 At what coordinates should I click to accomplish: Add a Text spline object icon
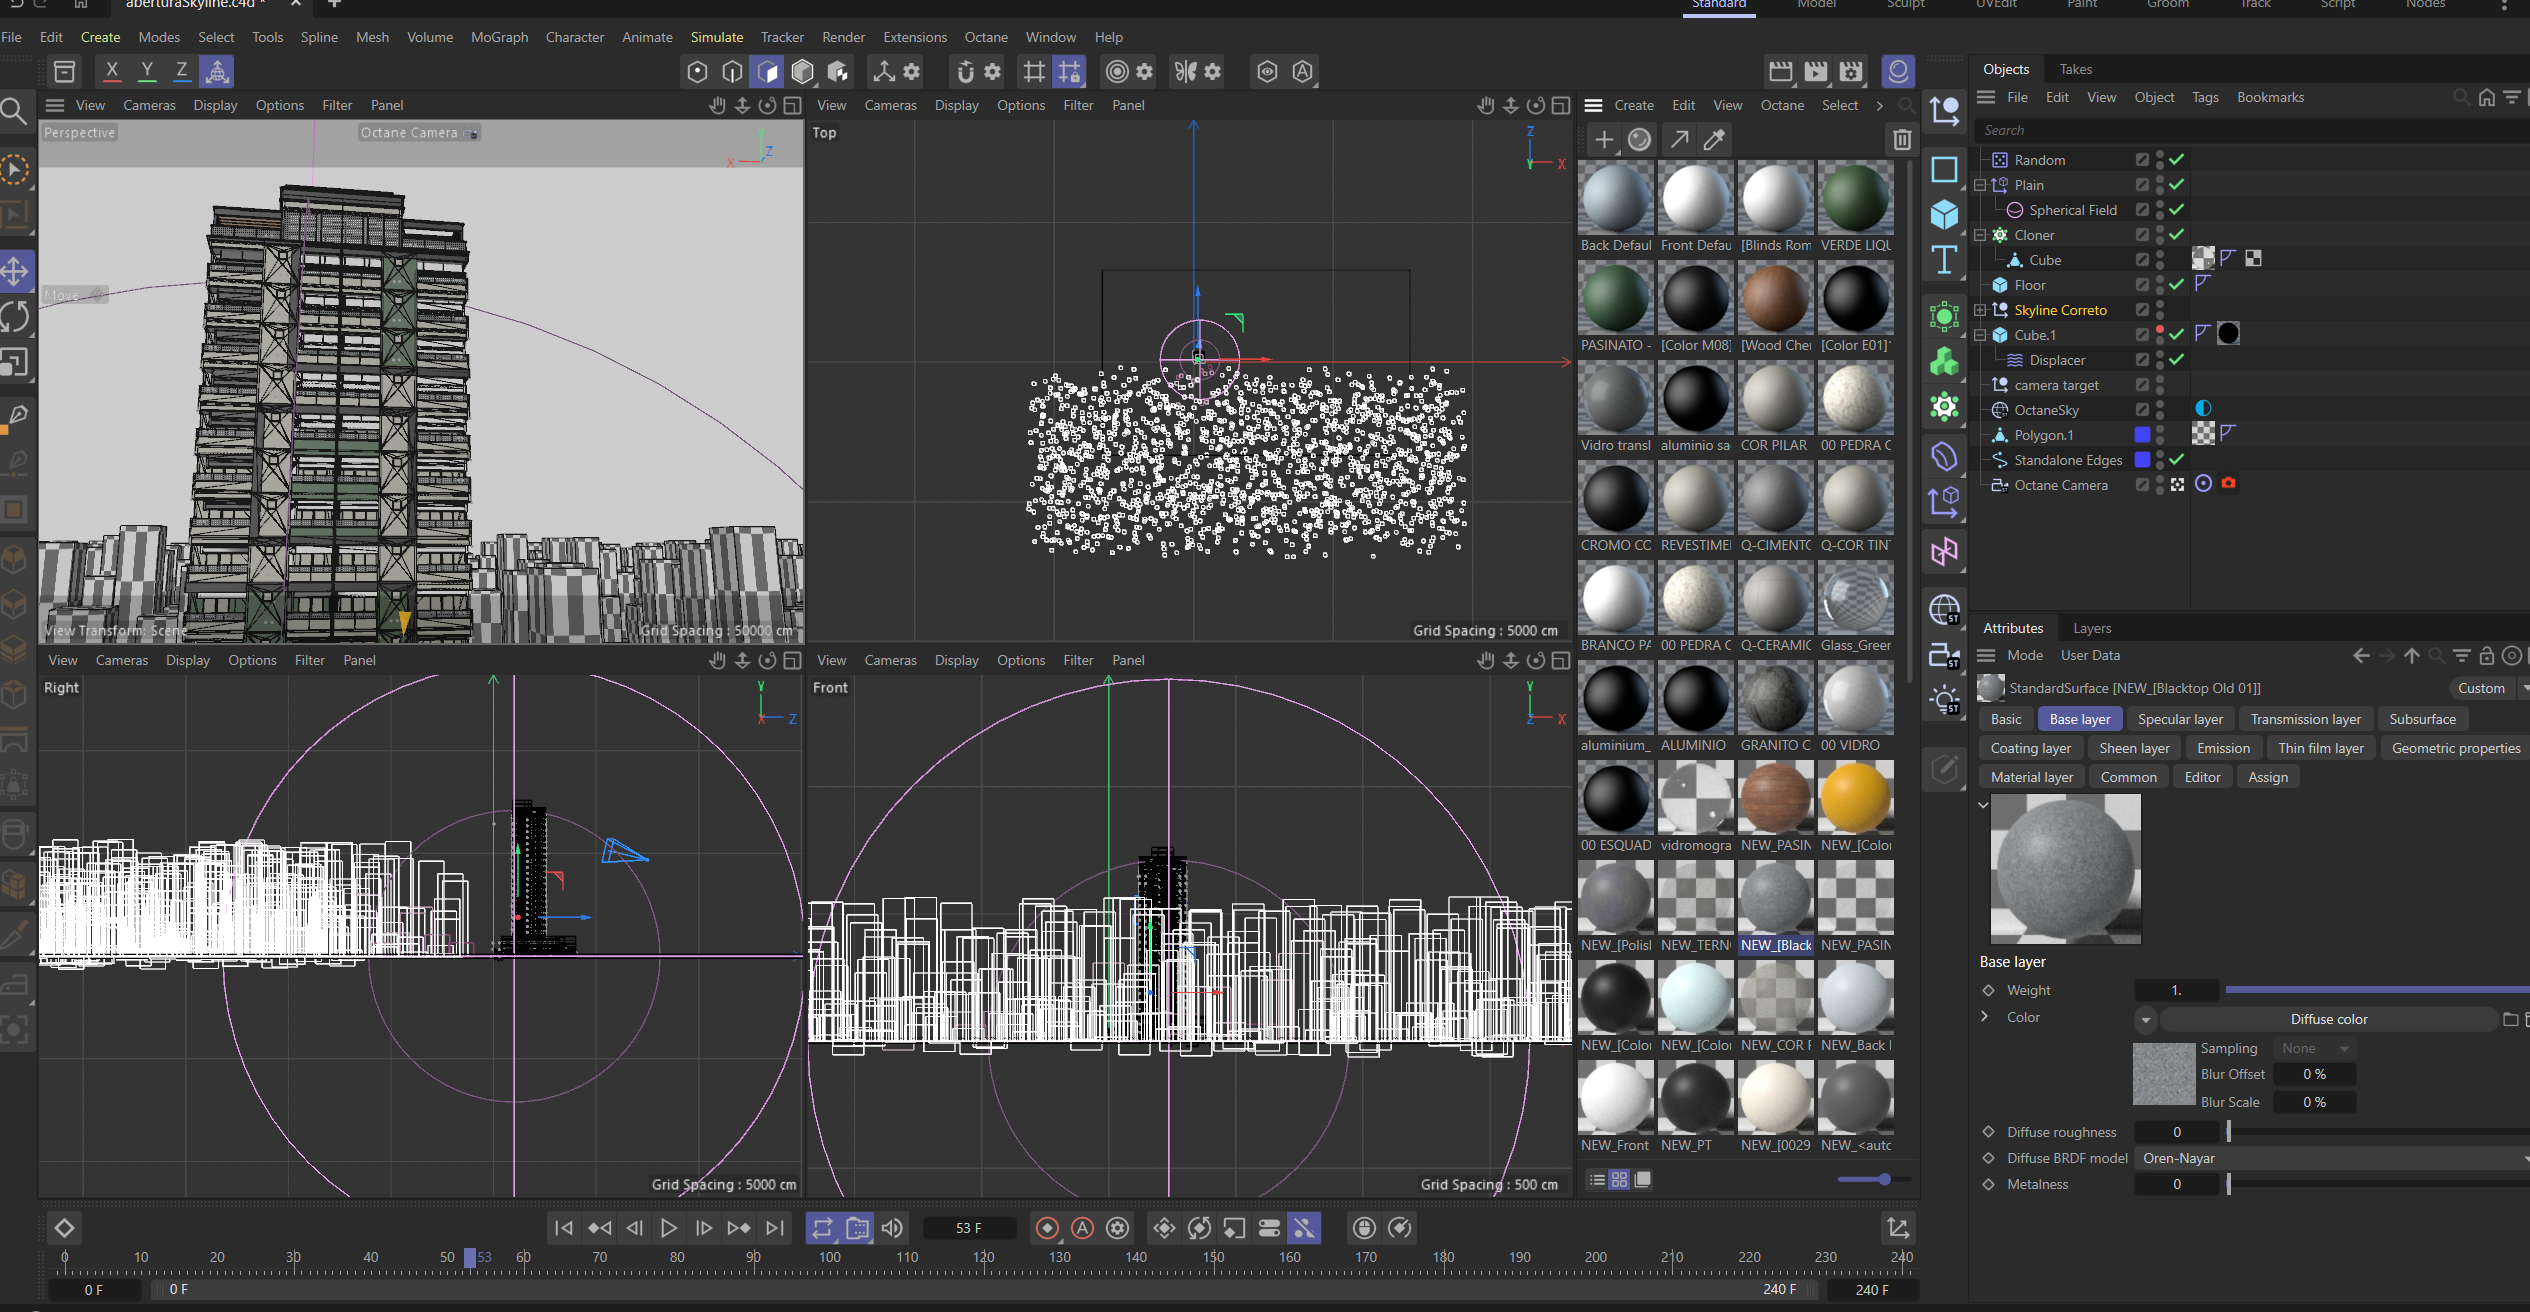[x=1944, y=260]
